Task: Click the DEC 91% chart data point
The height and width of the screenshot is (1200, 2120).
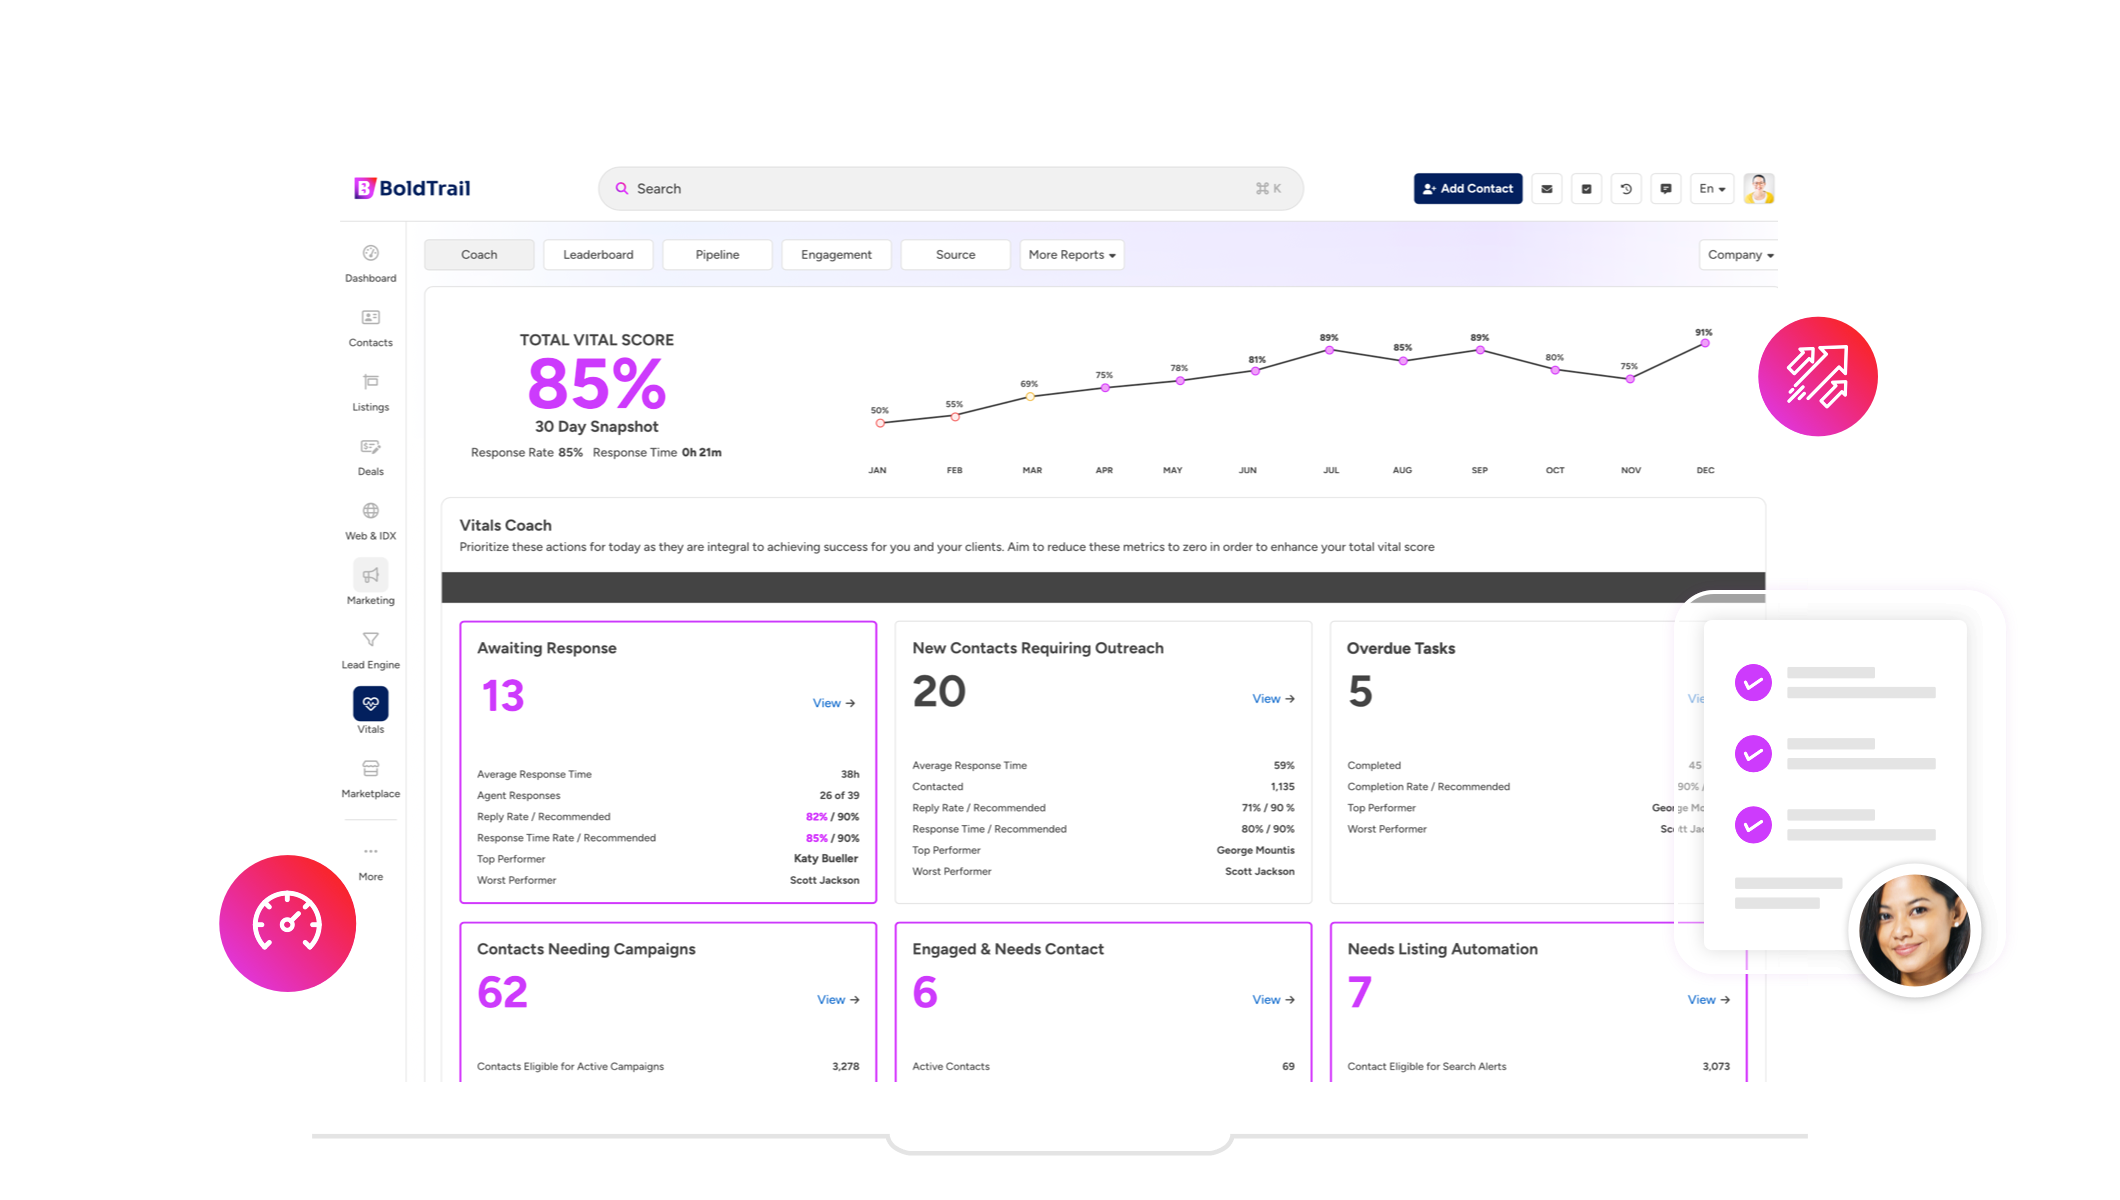Action: click(x=1705, y=343)
